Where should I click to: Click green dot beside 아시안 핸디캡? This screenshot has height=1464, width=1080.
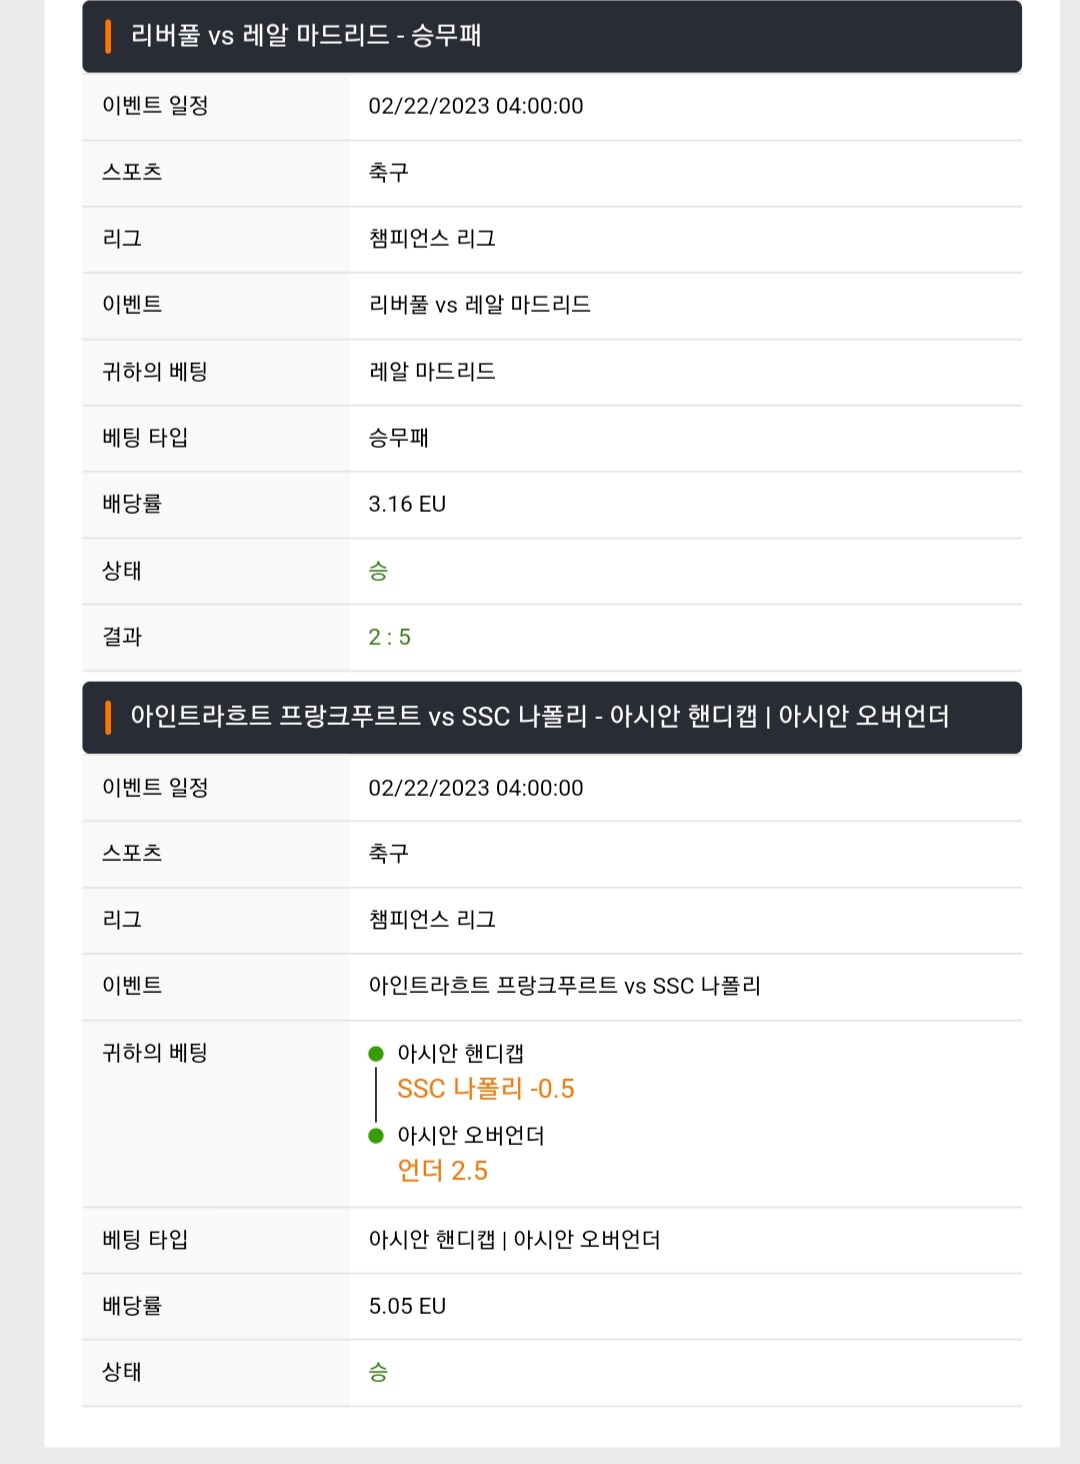click(376, 1053)
